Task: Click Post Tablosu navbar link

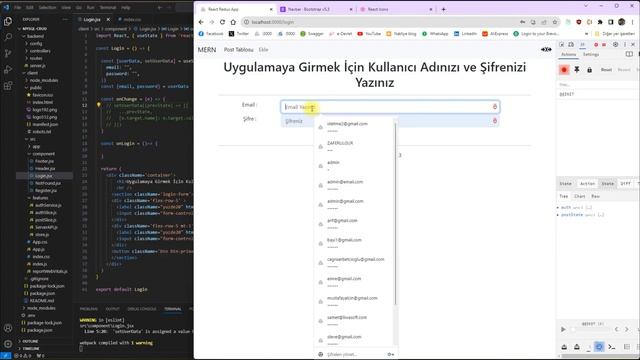Action: (238, 50)
